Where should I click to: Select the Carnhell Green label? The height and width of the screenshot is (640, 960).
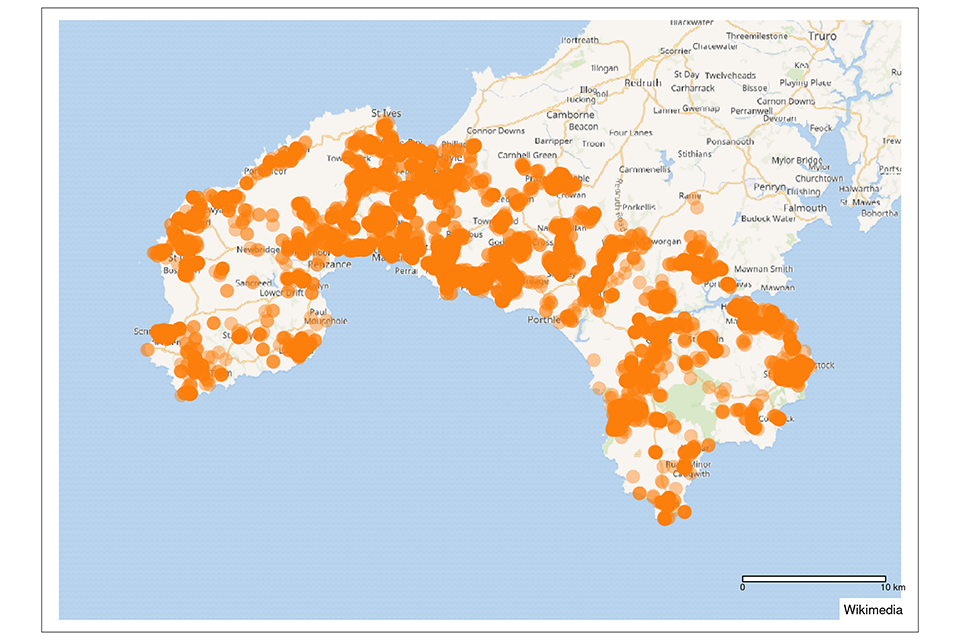point(530,155)
